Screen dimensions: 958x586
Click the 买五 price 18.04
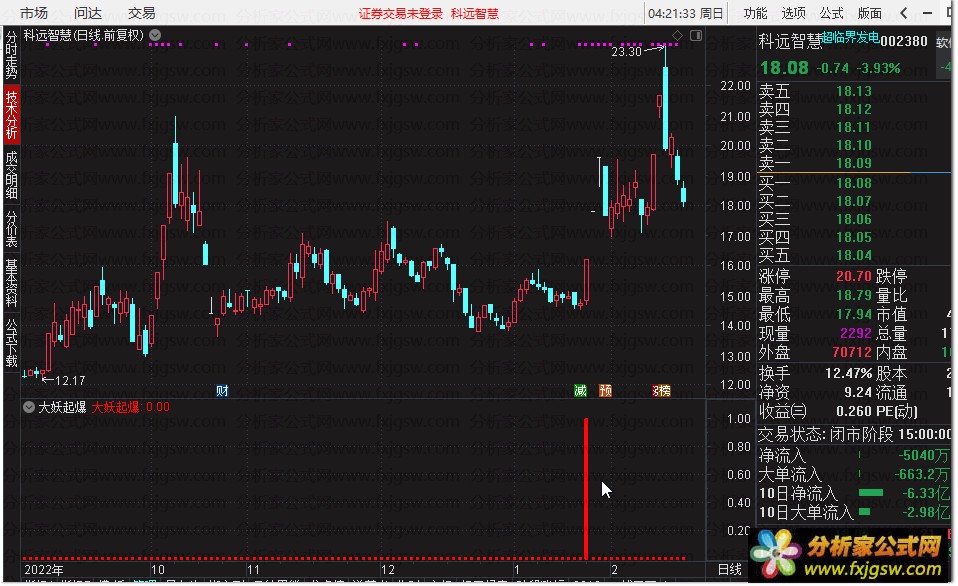[854, 255]
